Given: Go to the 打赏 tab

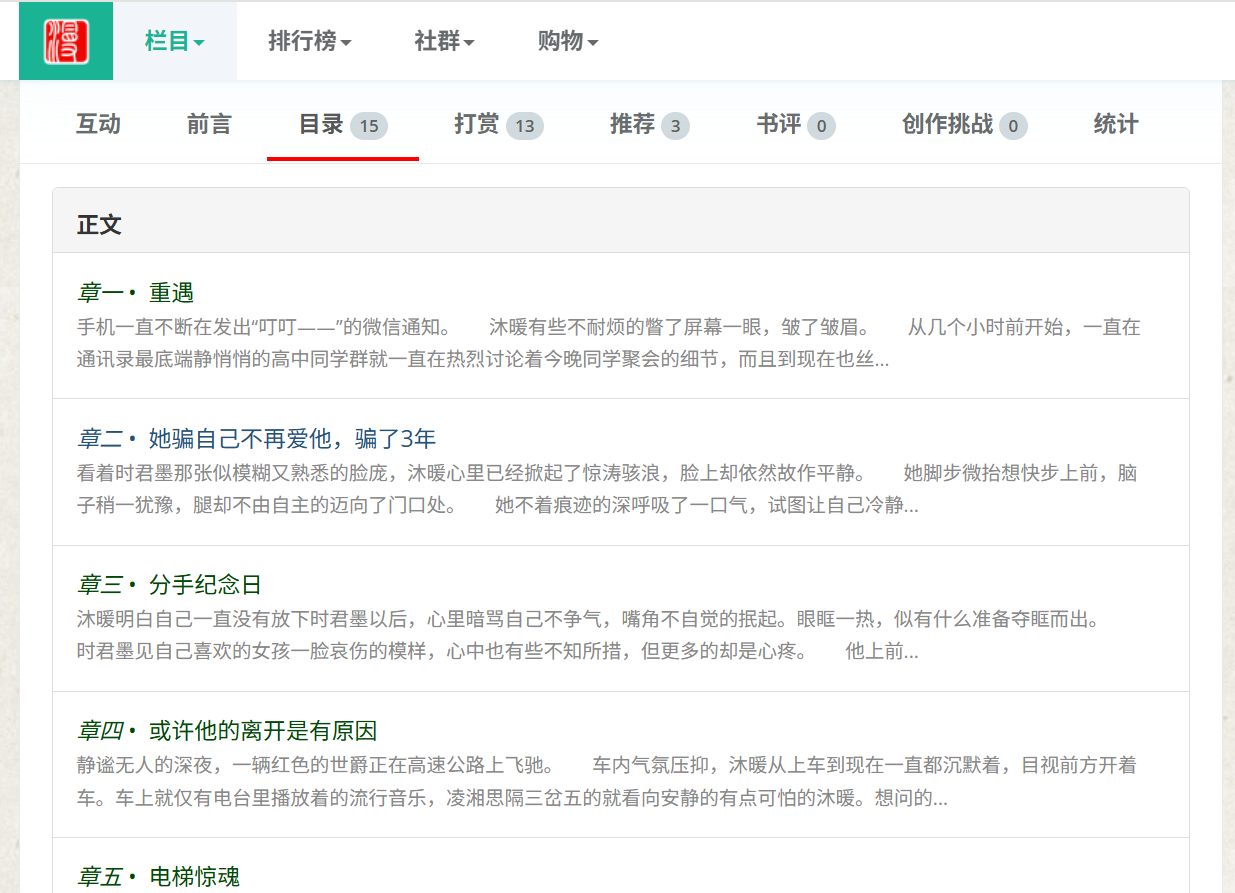Looking at the screenshot, I should [498, 124].
